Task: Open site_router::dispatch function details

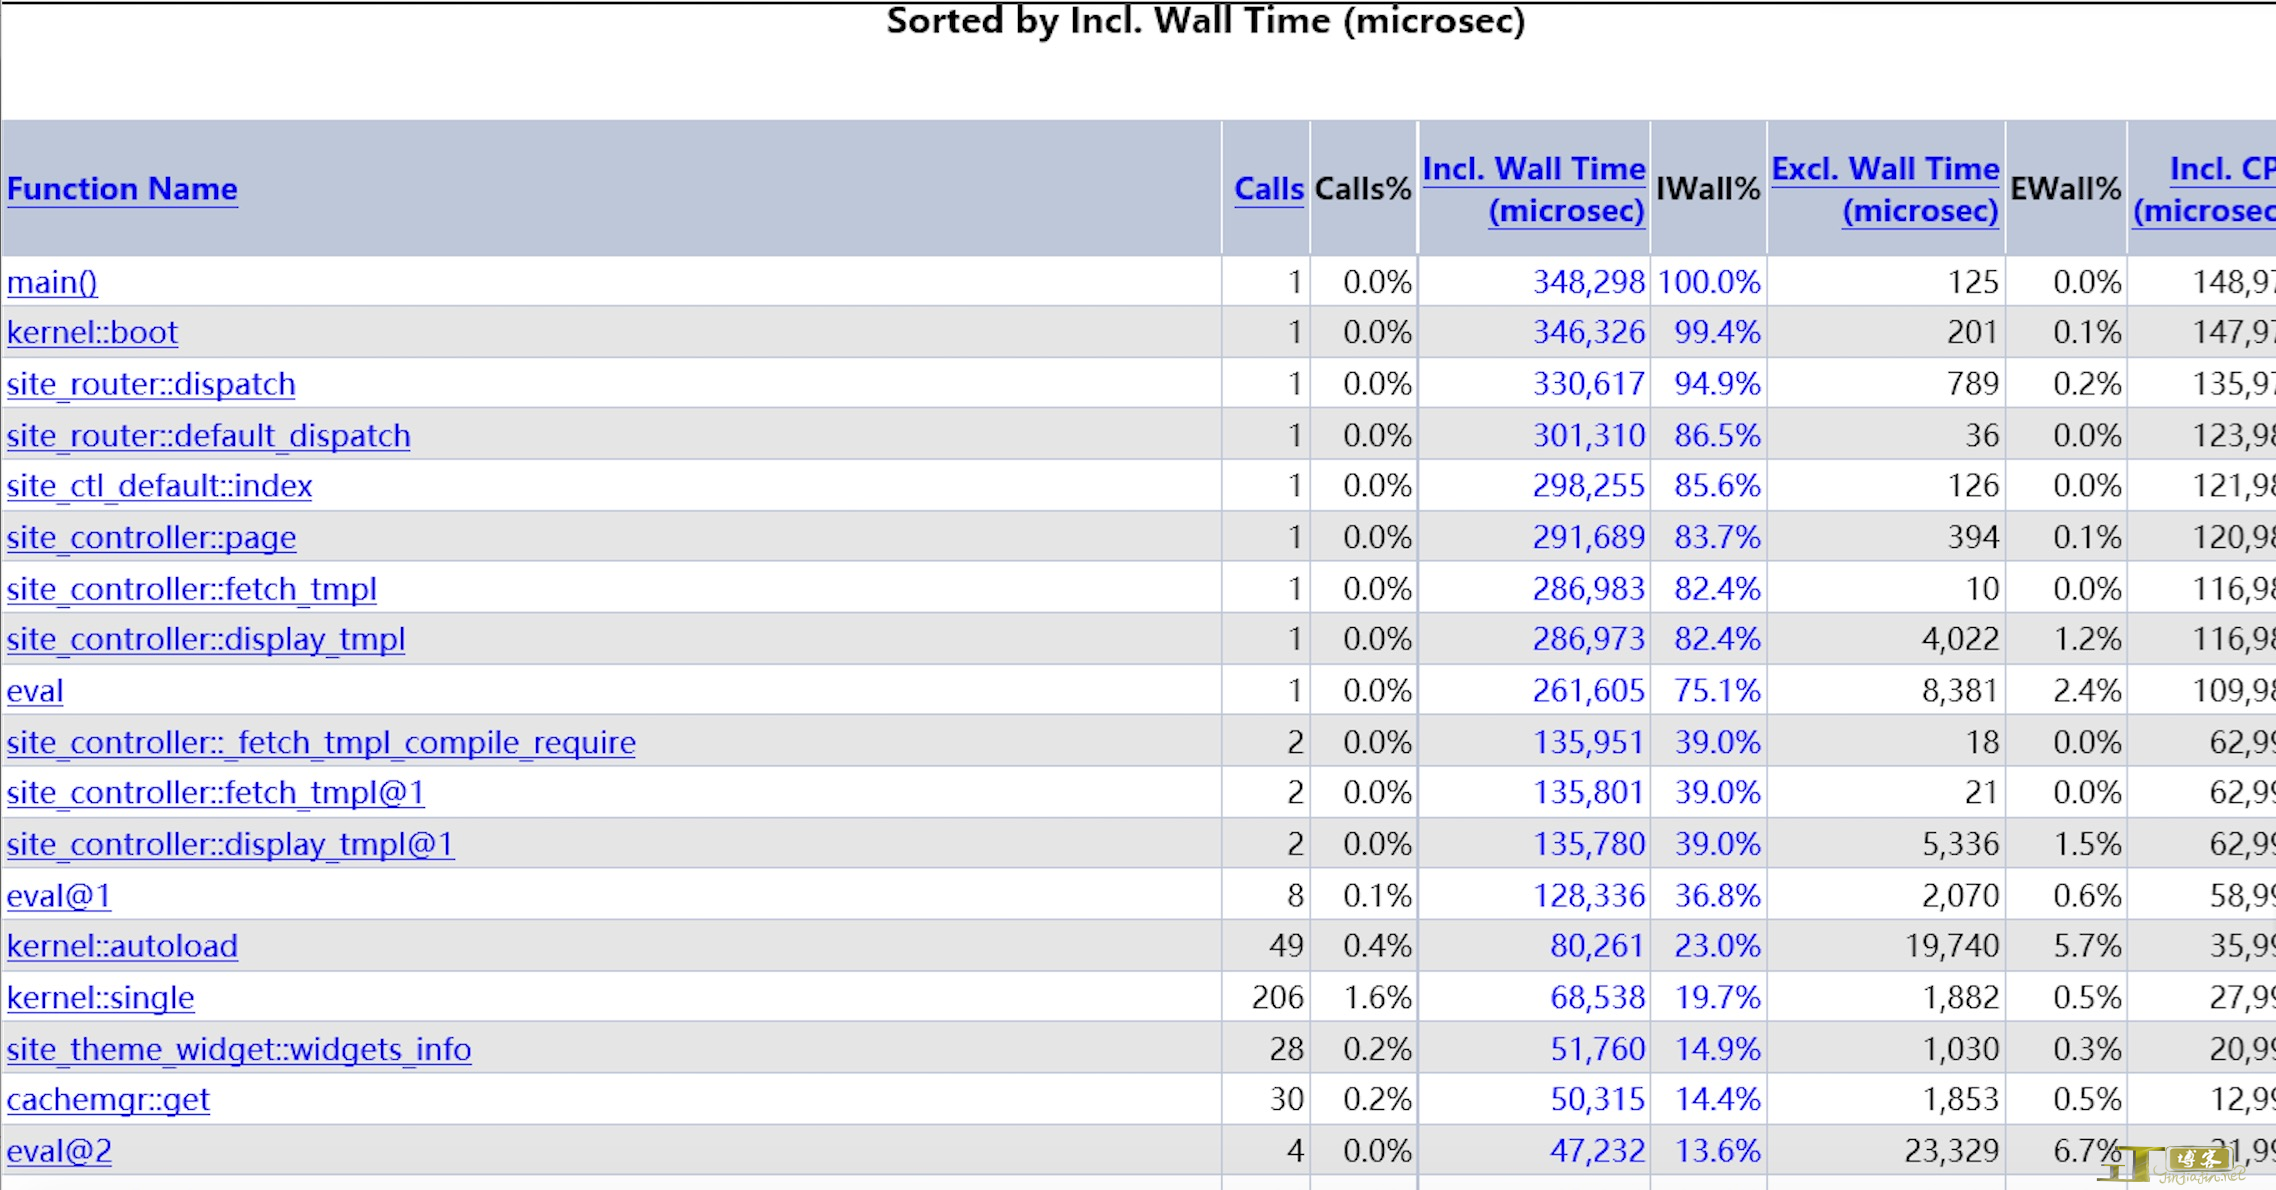Action: click(x=151, y=385)
